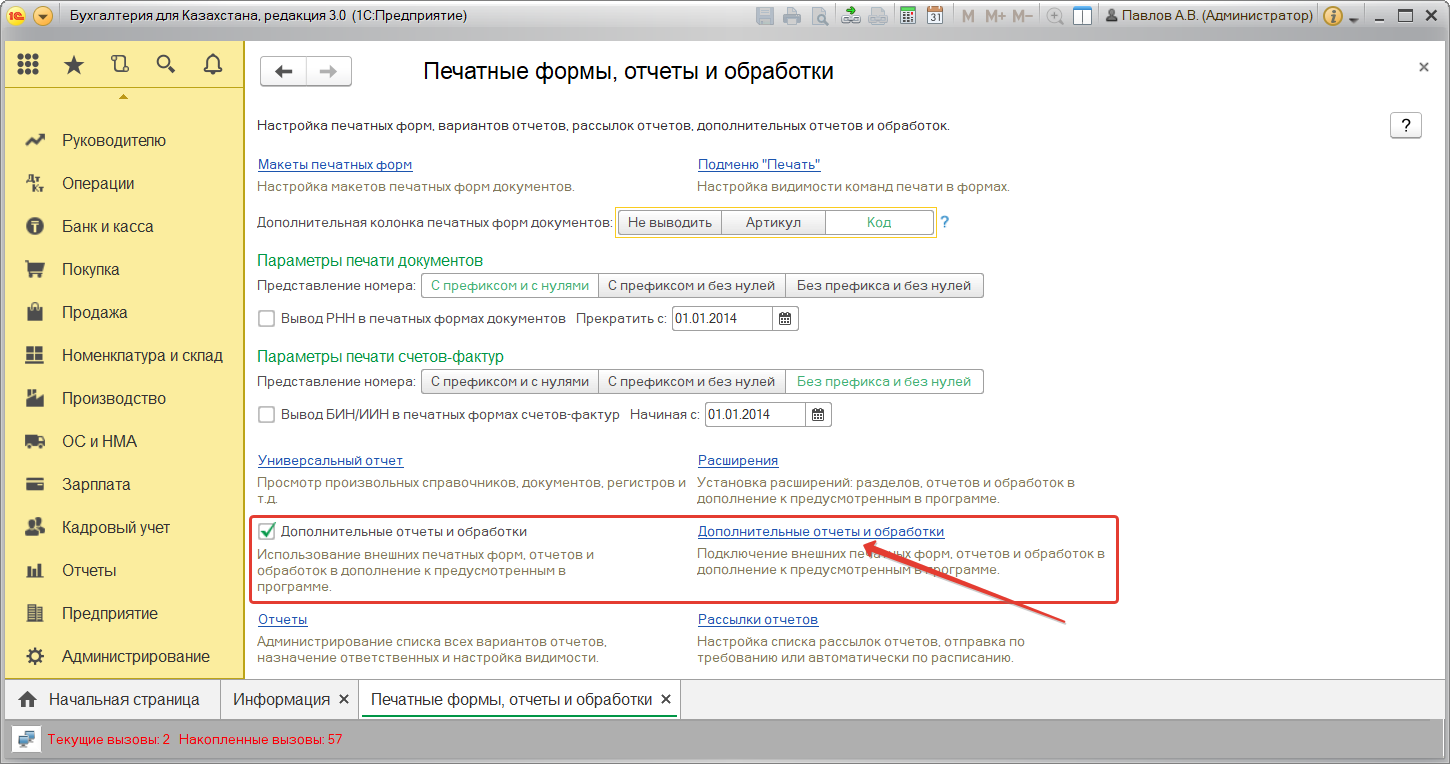Click the search magnifier in sidebar

coord(166,65)
